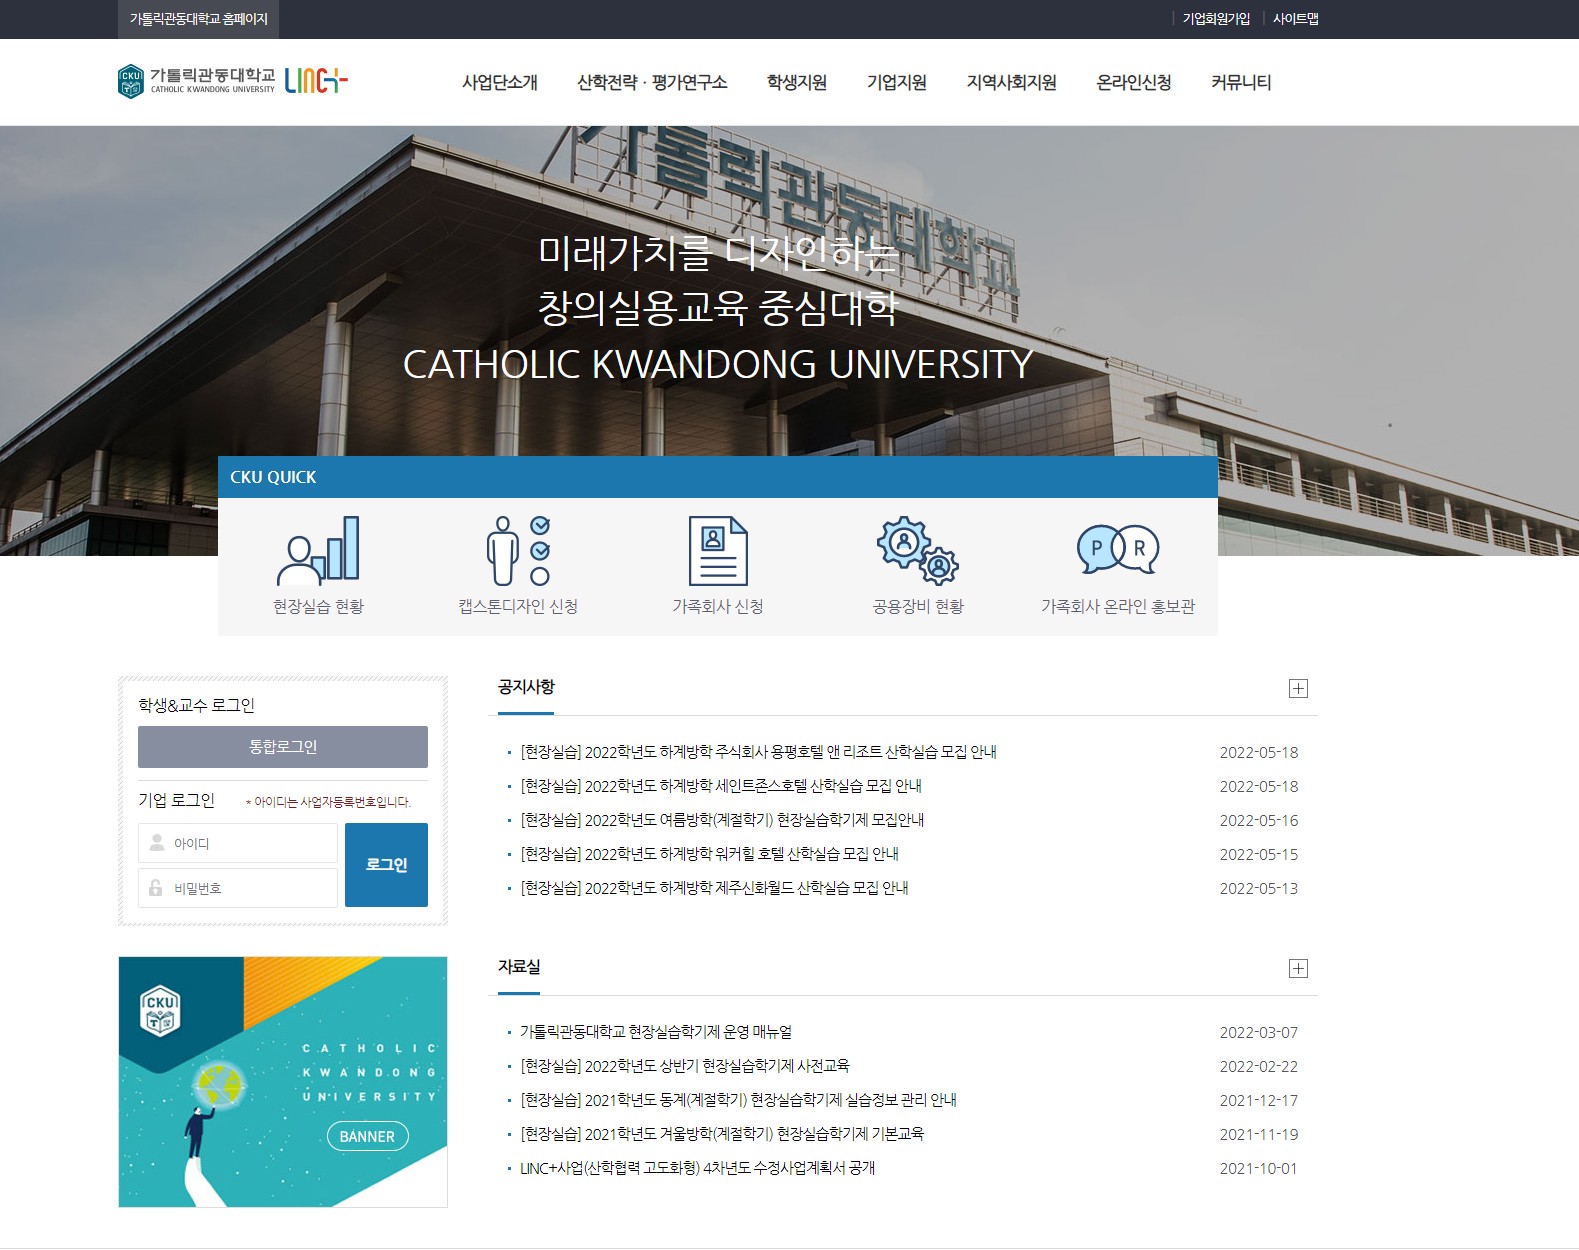
Task: Click the 가족회사 온라인 홍보관 PR icon
Action: (1117, 550)
